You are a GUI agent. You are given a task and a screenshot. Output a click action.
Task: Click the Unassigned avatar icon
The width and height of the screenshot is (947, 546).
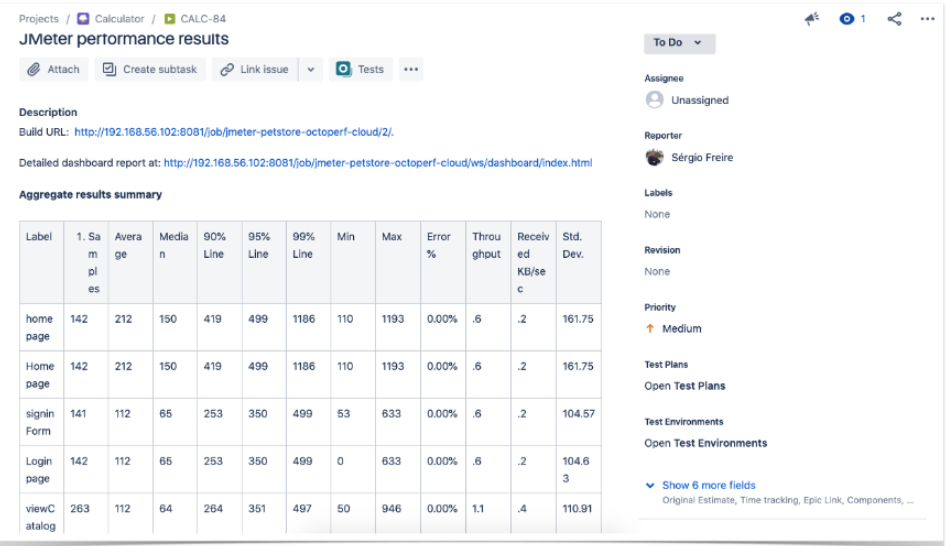pos(655,100)
